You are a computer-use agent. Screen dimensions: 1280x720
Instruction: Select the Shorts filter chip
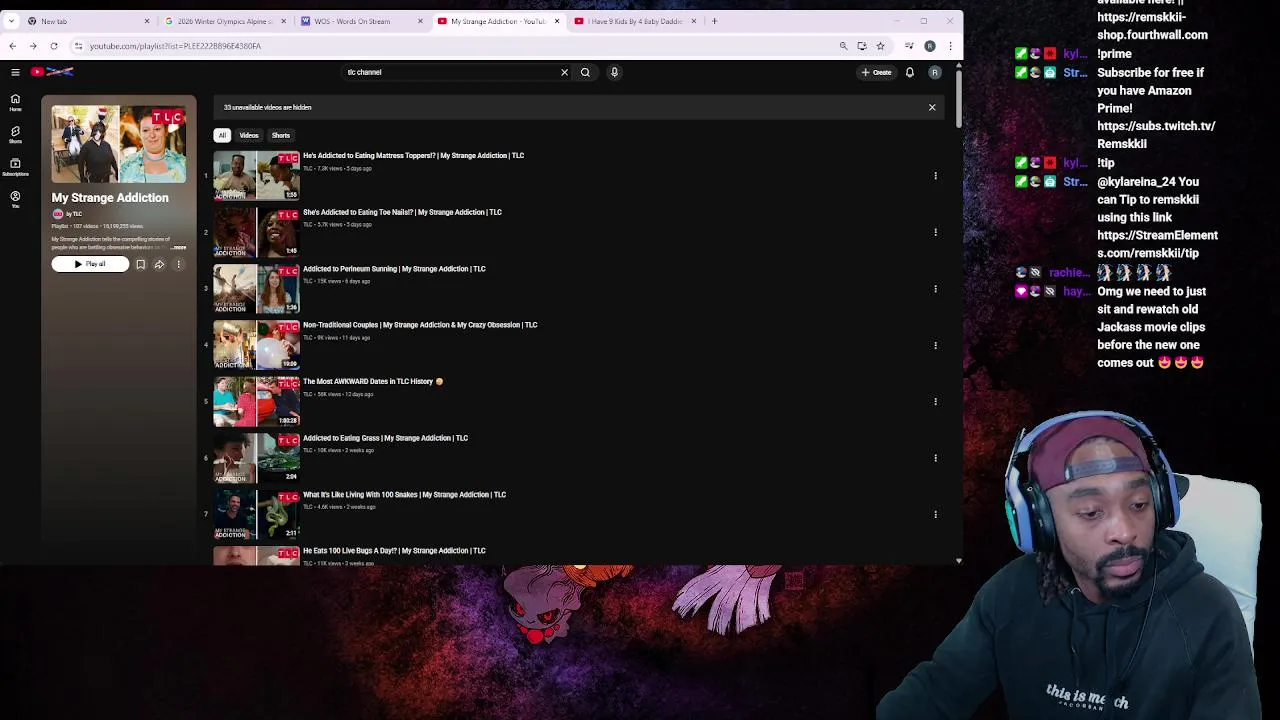(281, 135)
